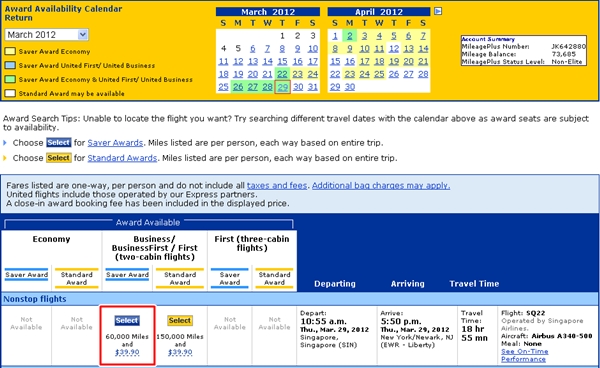Open Additional bag charges may apply link
The width and height of the screenshot is (600, 368).
click(x=381, y=186)
